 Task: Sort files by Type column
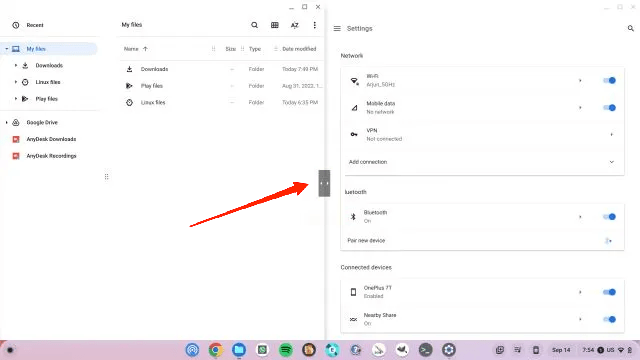point(255,49)
